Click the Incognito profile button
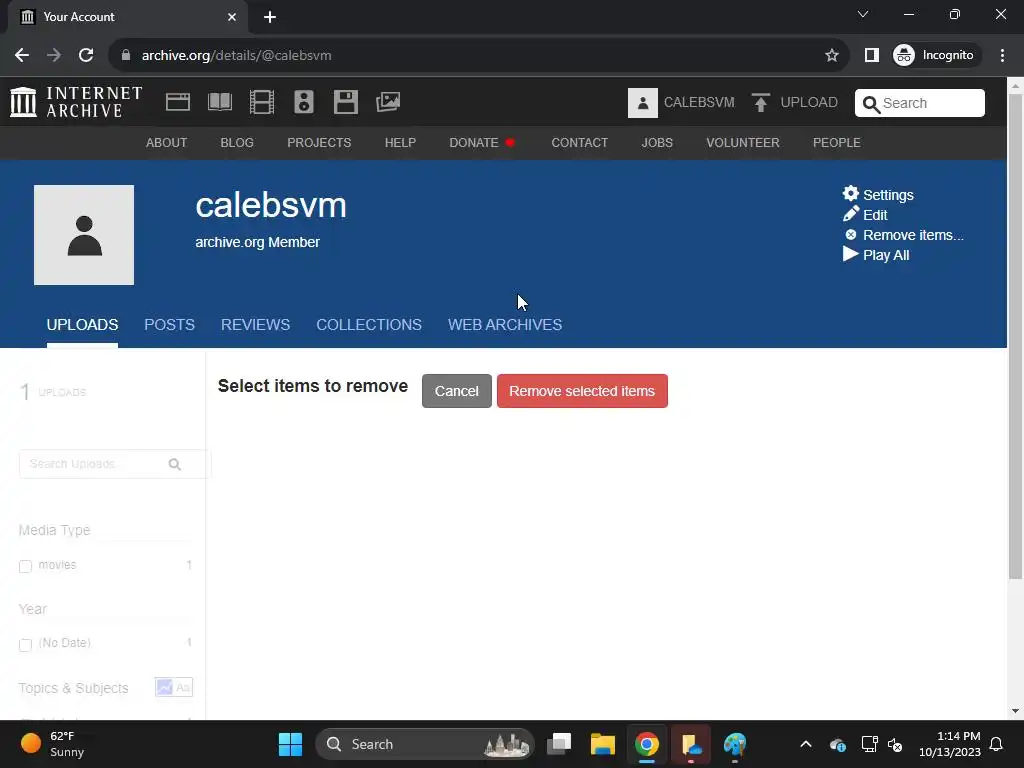The width and height of the screenshot is (1024, 768). 934,56
